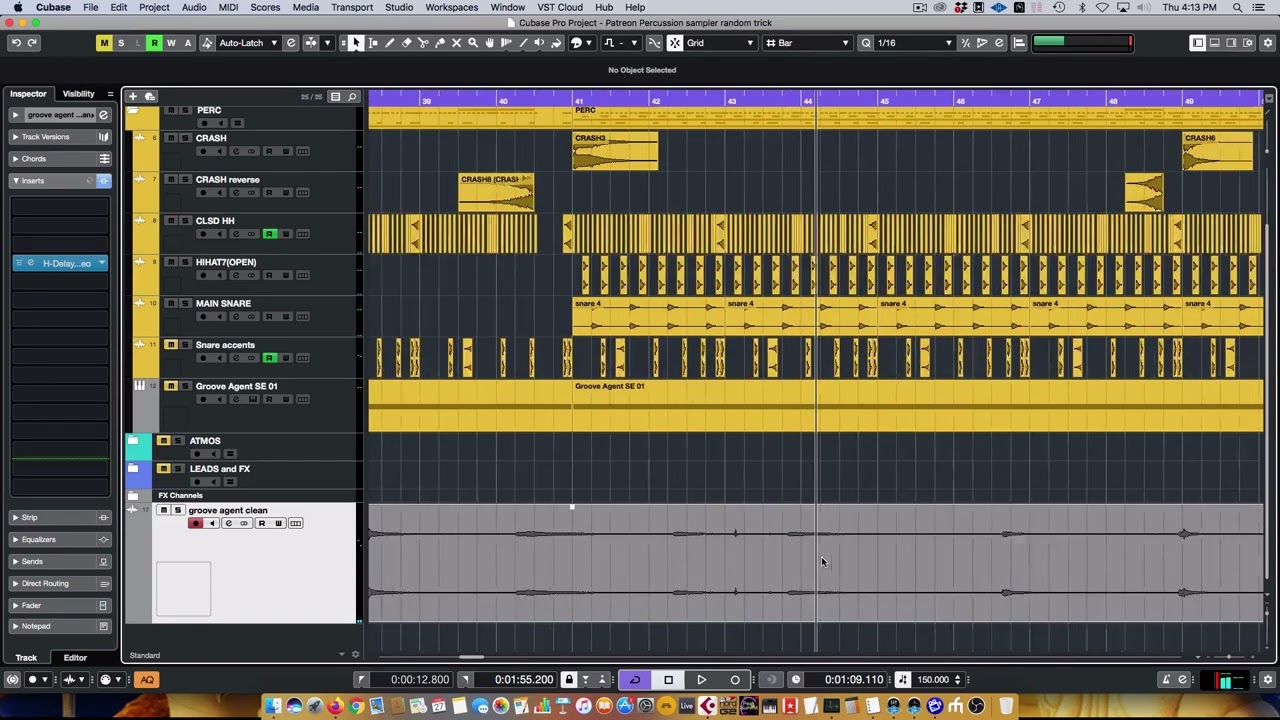Open the 1/16 quantize preset dropdown
The image size is (1280, 720).
click(x=914, y=43)
